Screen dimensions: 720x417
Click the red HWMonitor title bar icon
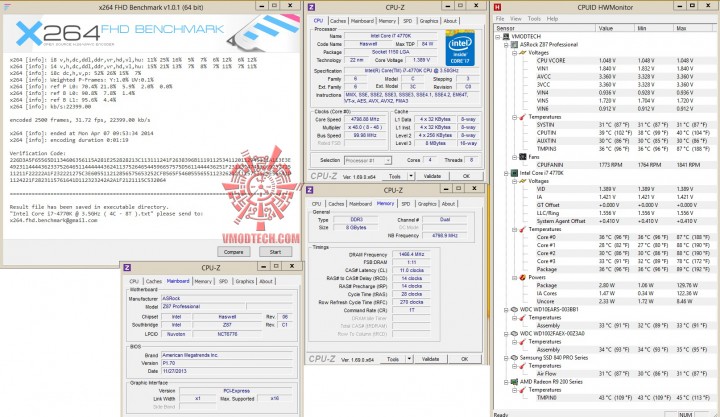point(497,7)
